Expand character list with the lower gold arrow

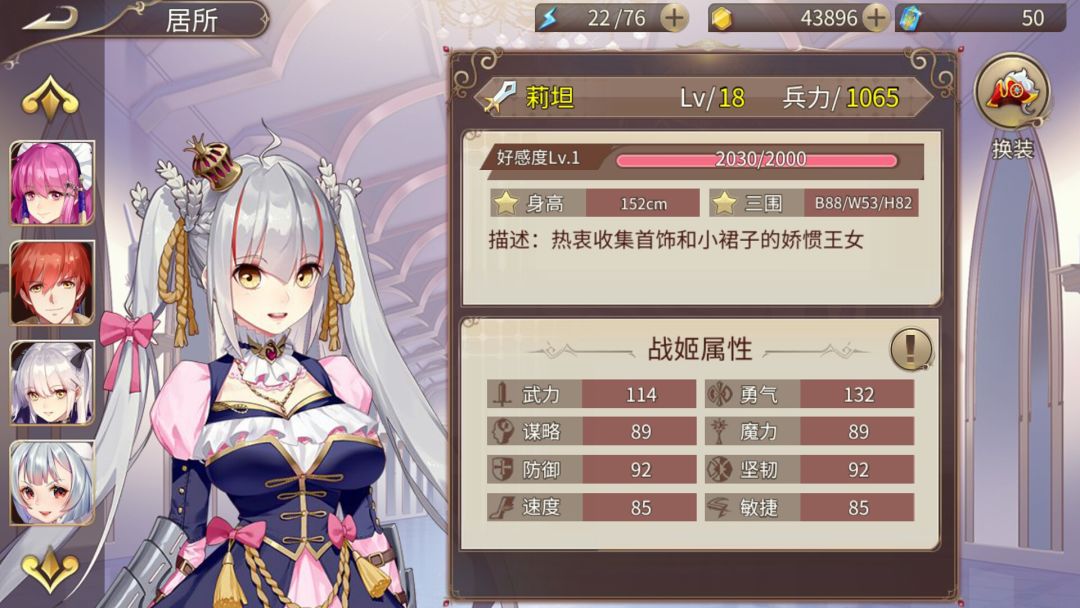(x=50, y=569)
